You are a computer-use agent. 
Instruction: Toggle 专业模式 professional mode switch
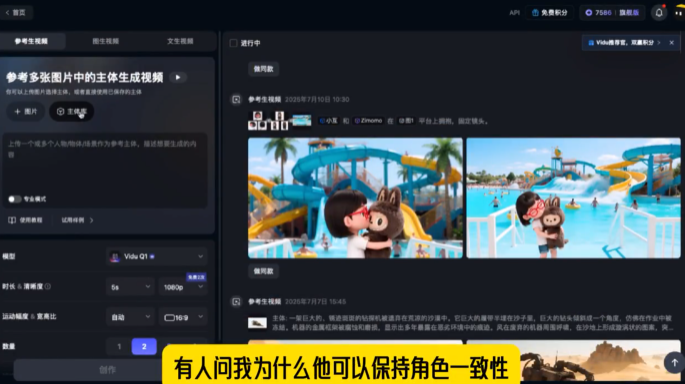pos(14,199)
